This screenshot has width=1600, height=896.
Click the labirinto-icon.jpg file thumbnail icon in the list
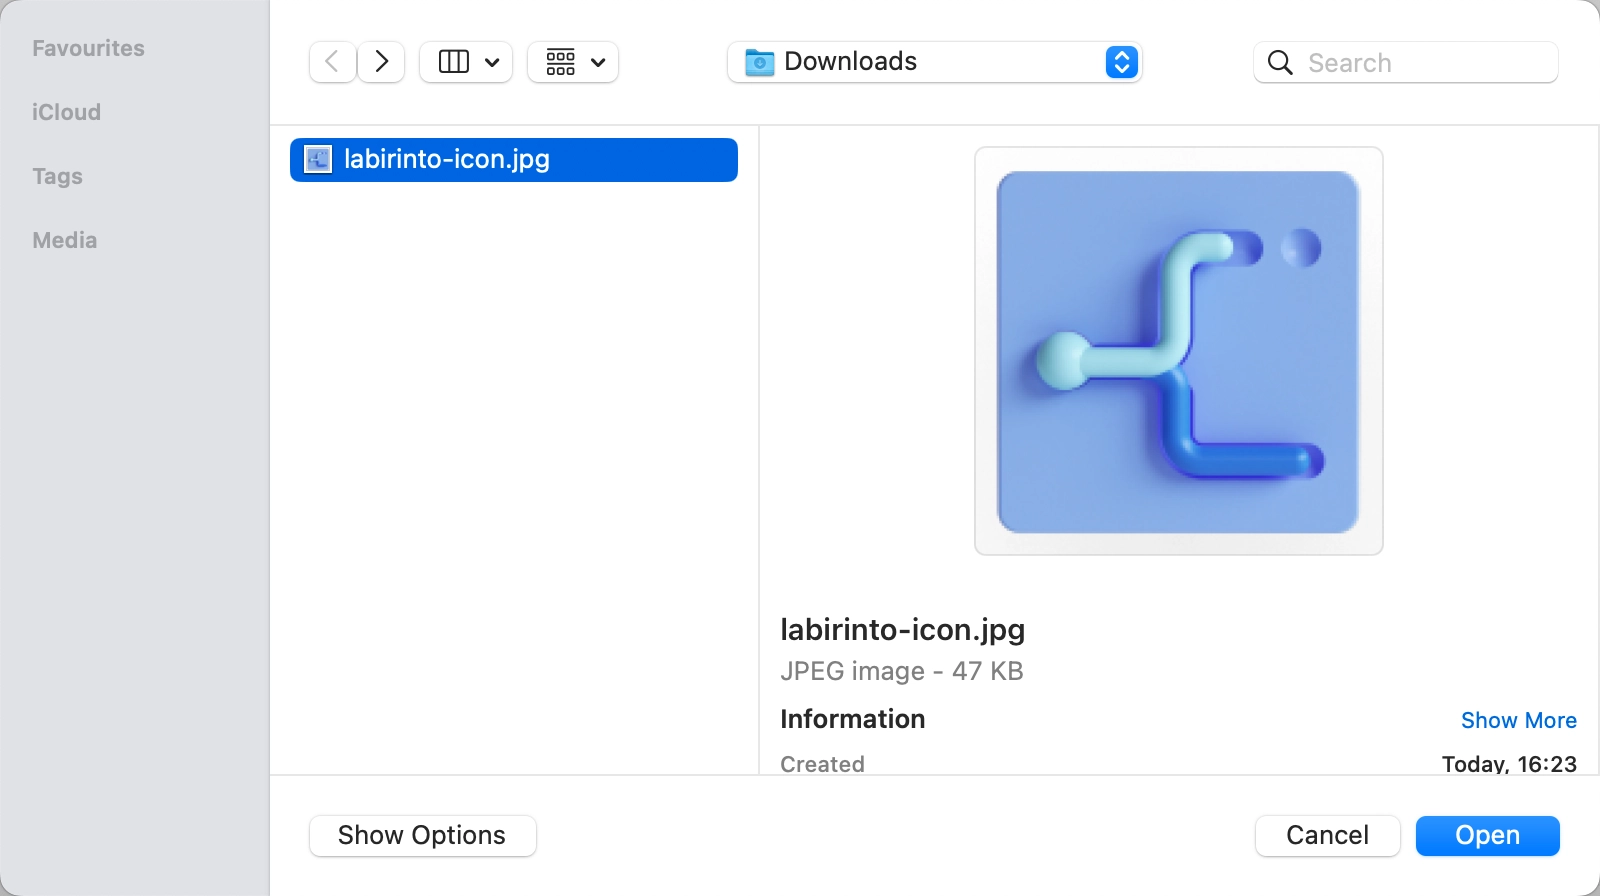[318, 160]
